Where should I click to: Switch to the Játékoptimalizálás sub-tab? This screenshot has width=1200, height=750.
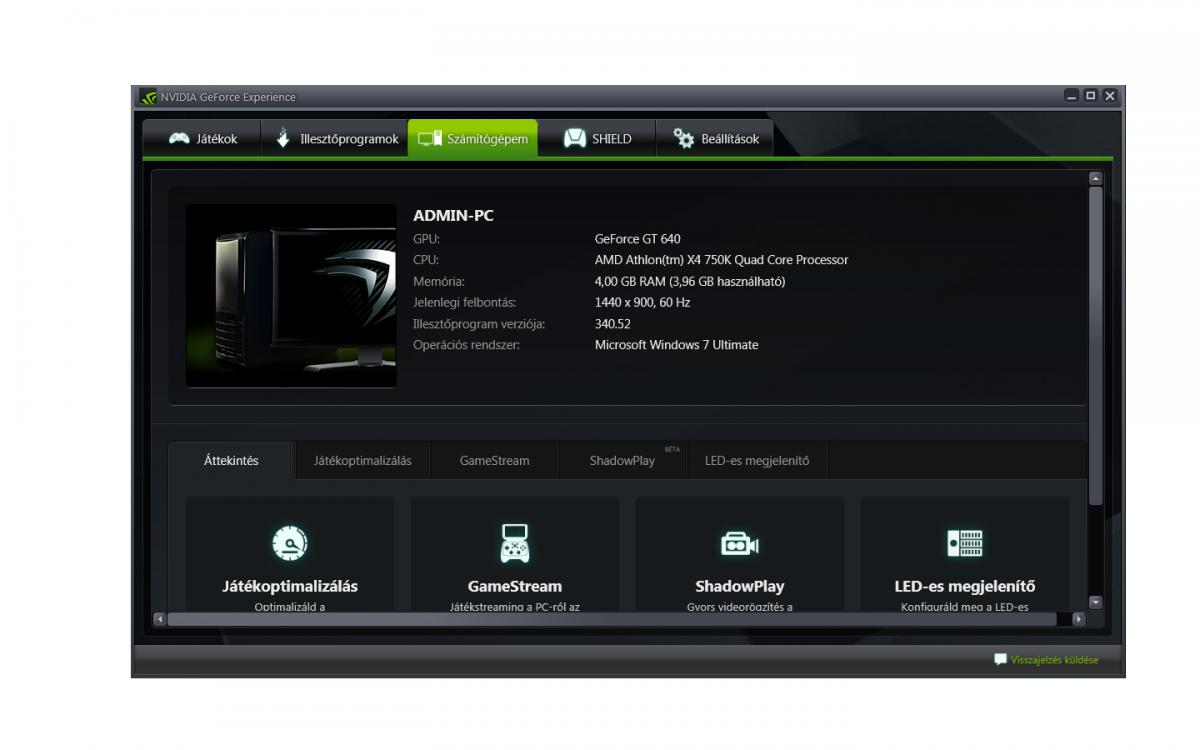coord(363,461)
